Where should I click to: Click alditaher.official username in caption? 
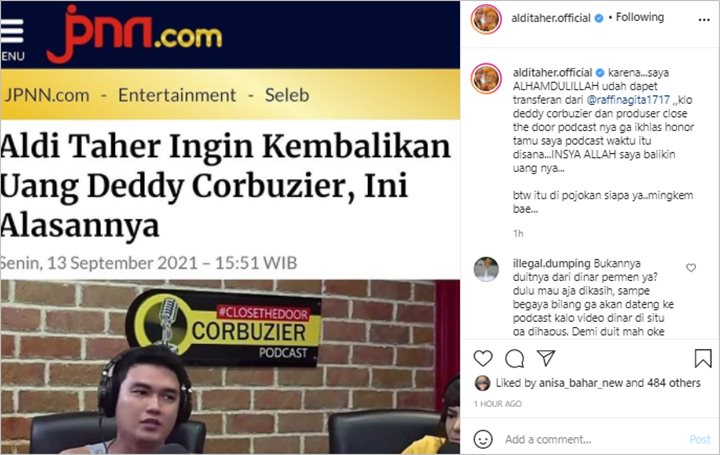552,73
